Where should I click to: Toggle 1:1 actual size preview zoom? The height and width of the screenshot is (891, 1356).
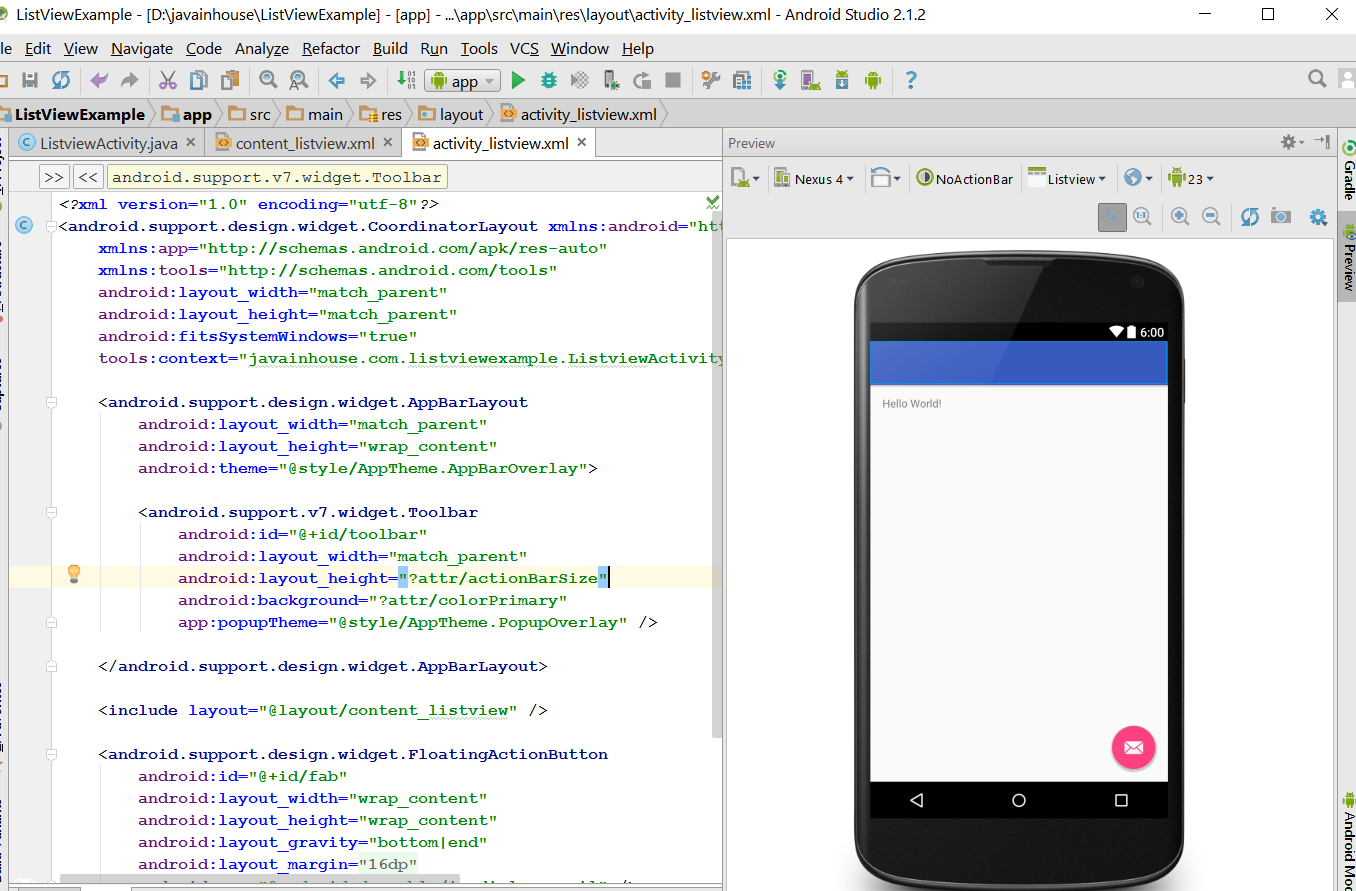click(x=1142, y=217)
